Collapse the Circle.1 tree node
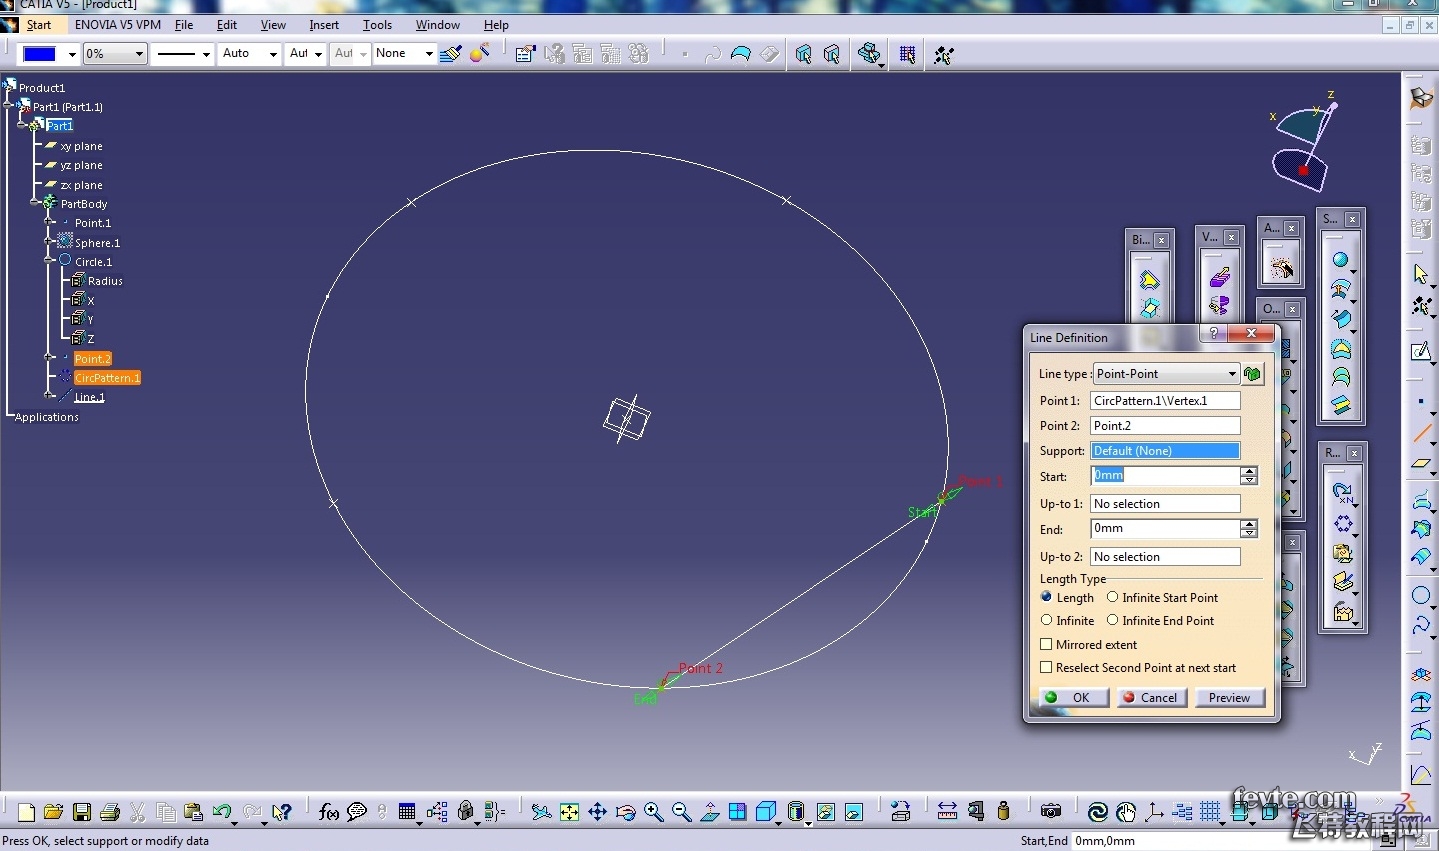This screenshot has width=1439, height=851. [49, 261]
